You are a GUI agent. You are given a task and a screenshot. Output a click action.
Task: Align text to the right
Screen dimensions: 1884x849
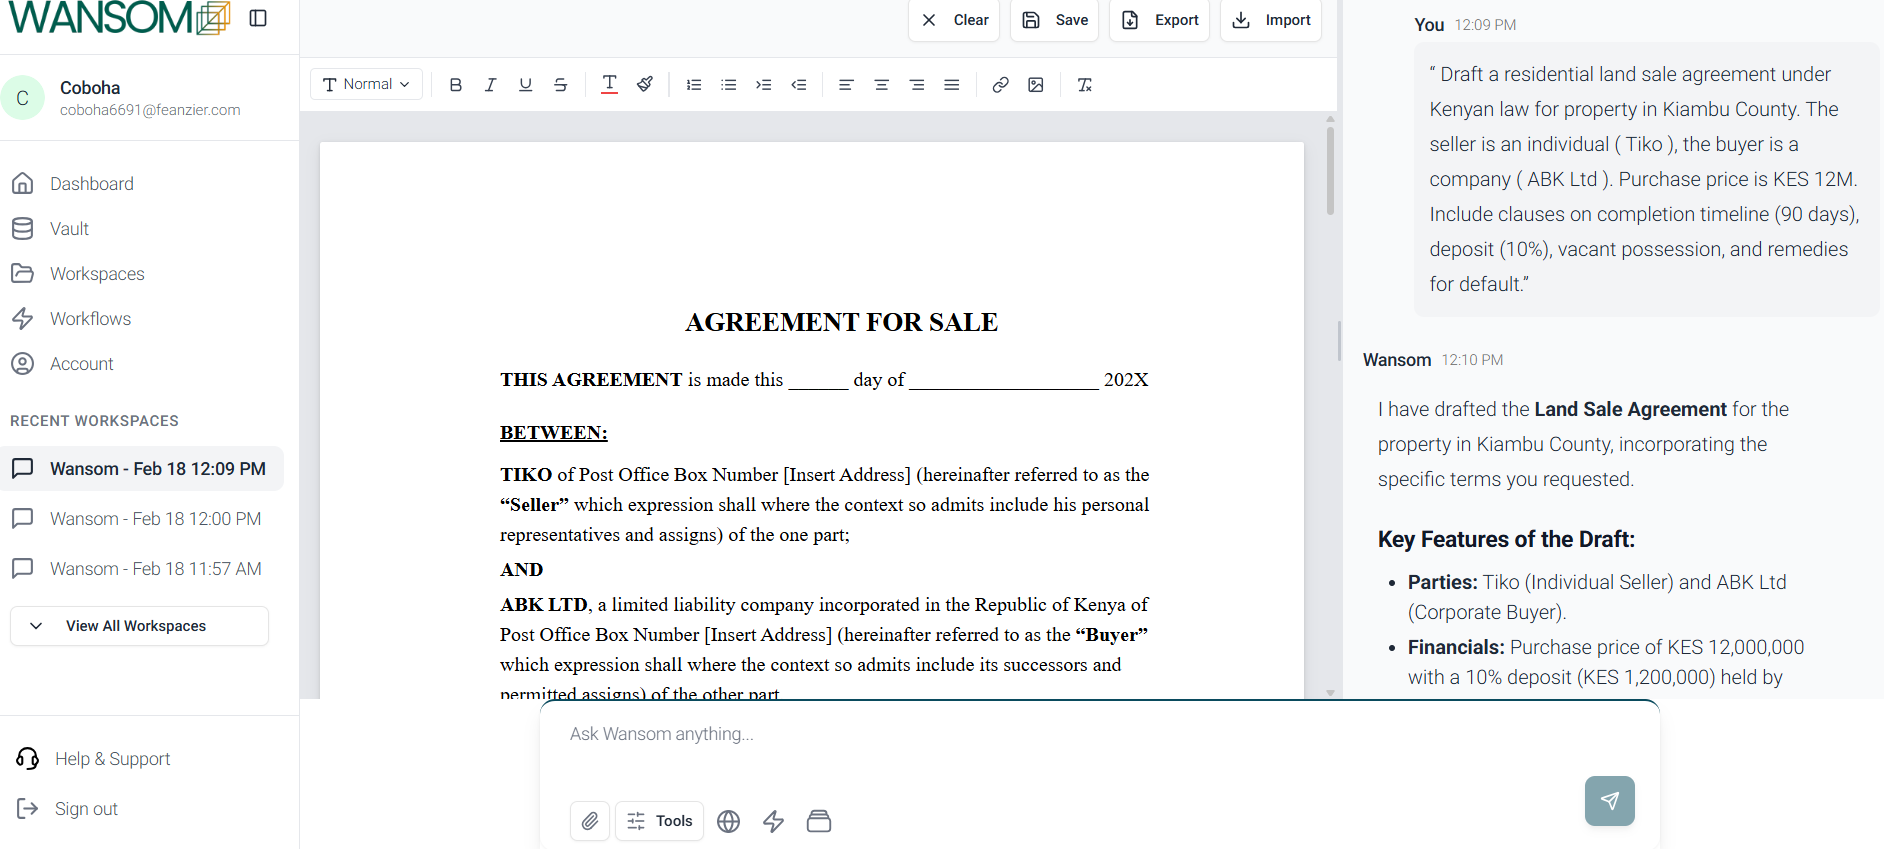click(x=917, y=85)
